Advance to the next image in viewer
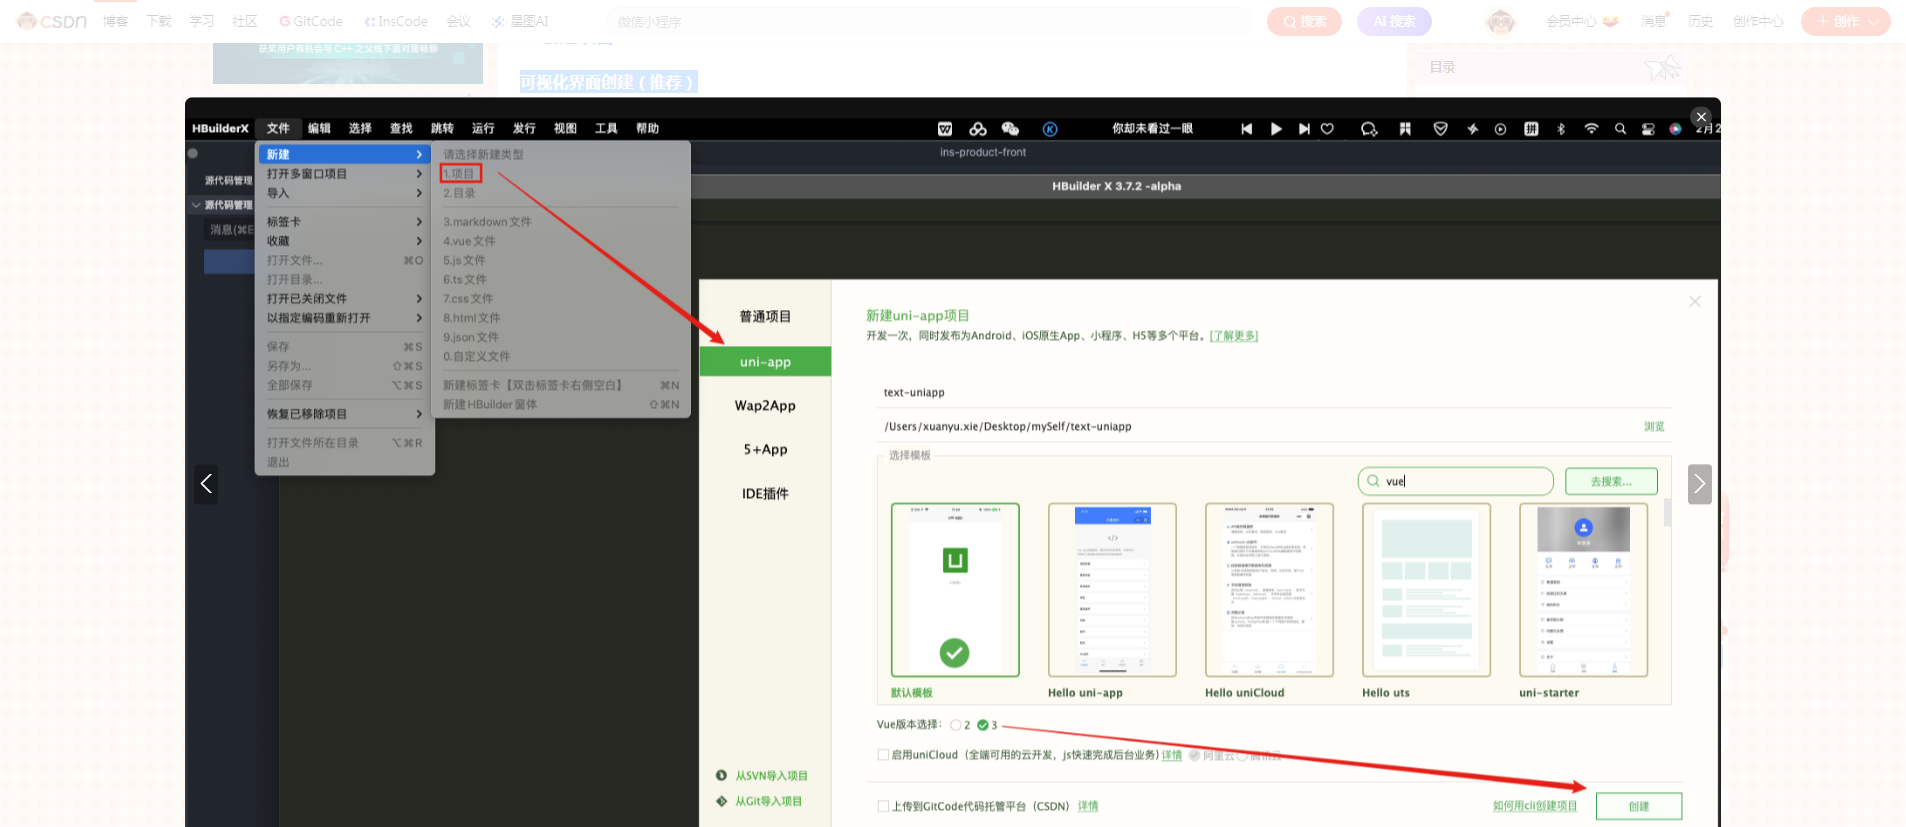This screenshot has width=1906, height=827. (x=1699, y=484)
